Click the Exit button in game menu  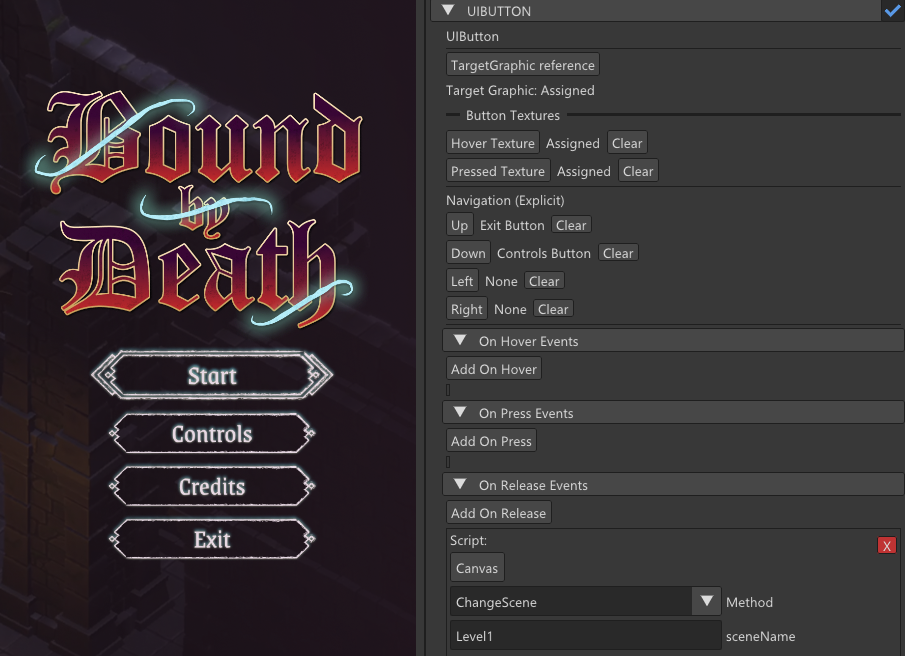[212, 539]
